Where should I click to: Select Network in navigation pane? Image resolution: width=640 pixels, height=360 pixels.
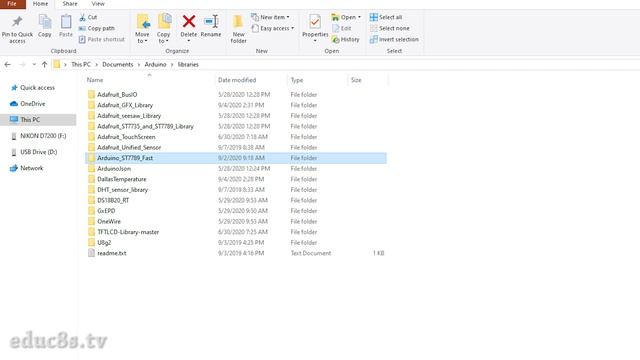click(x=31, y=168)
